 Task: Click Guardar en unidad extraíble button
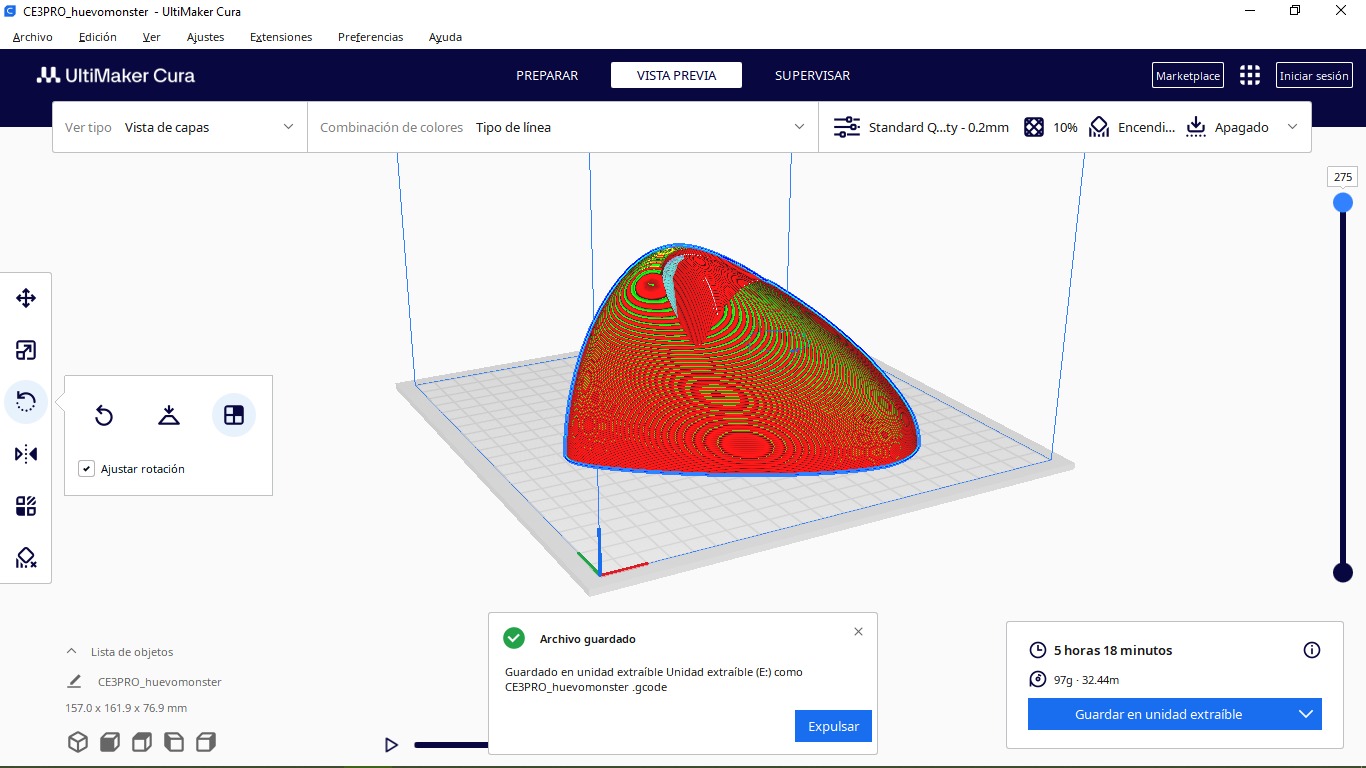pos(1158,714)
